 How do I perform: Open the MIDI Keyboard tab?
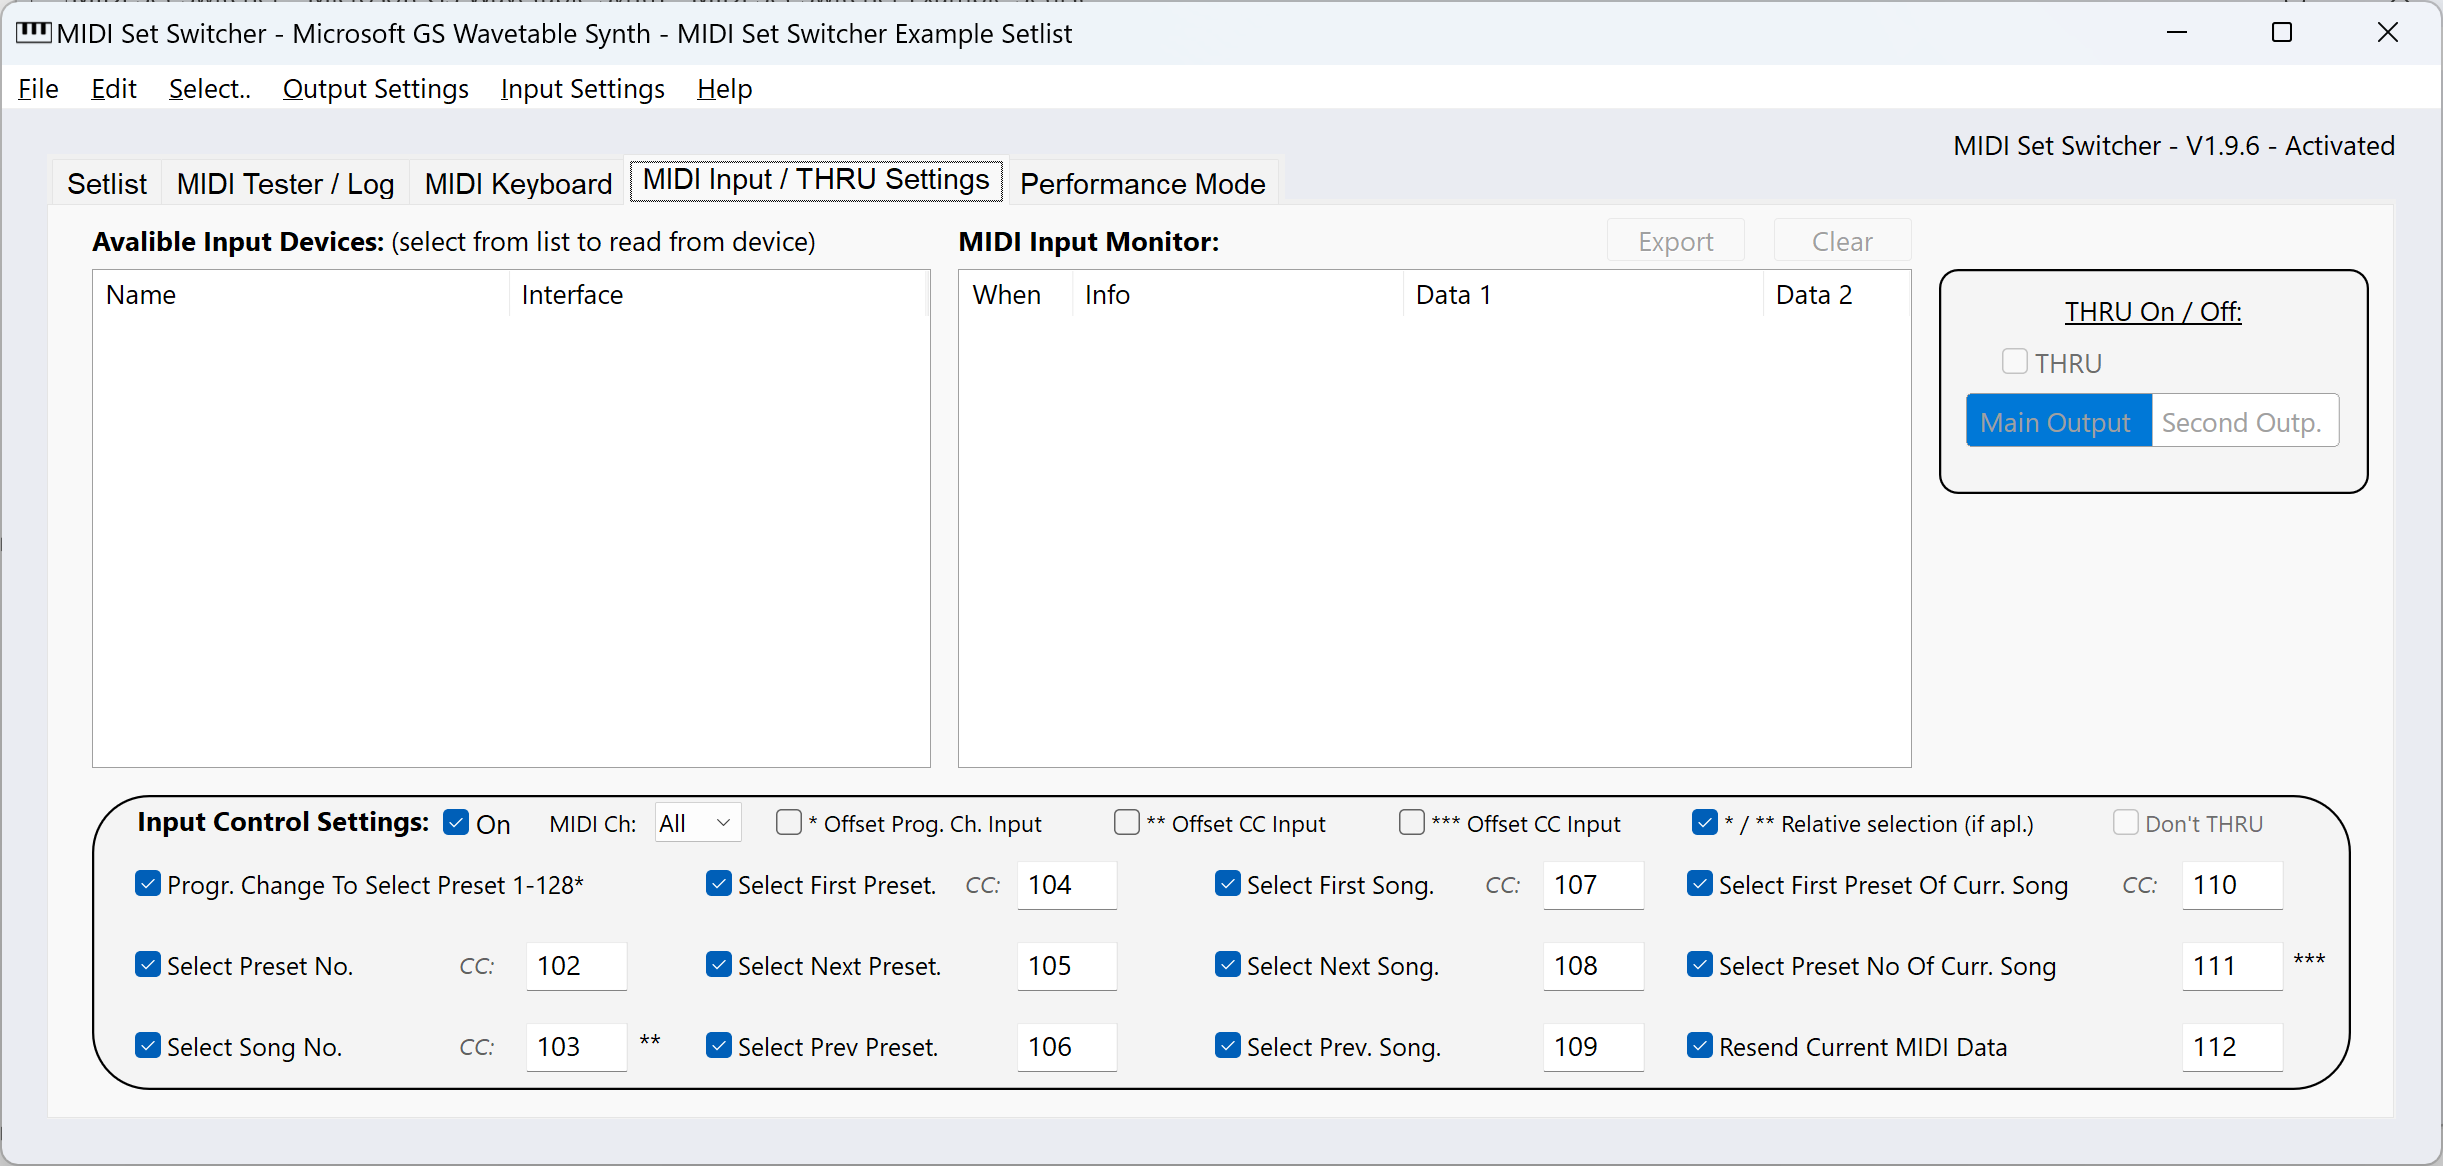click(518, 184)
